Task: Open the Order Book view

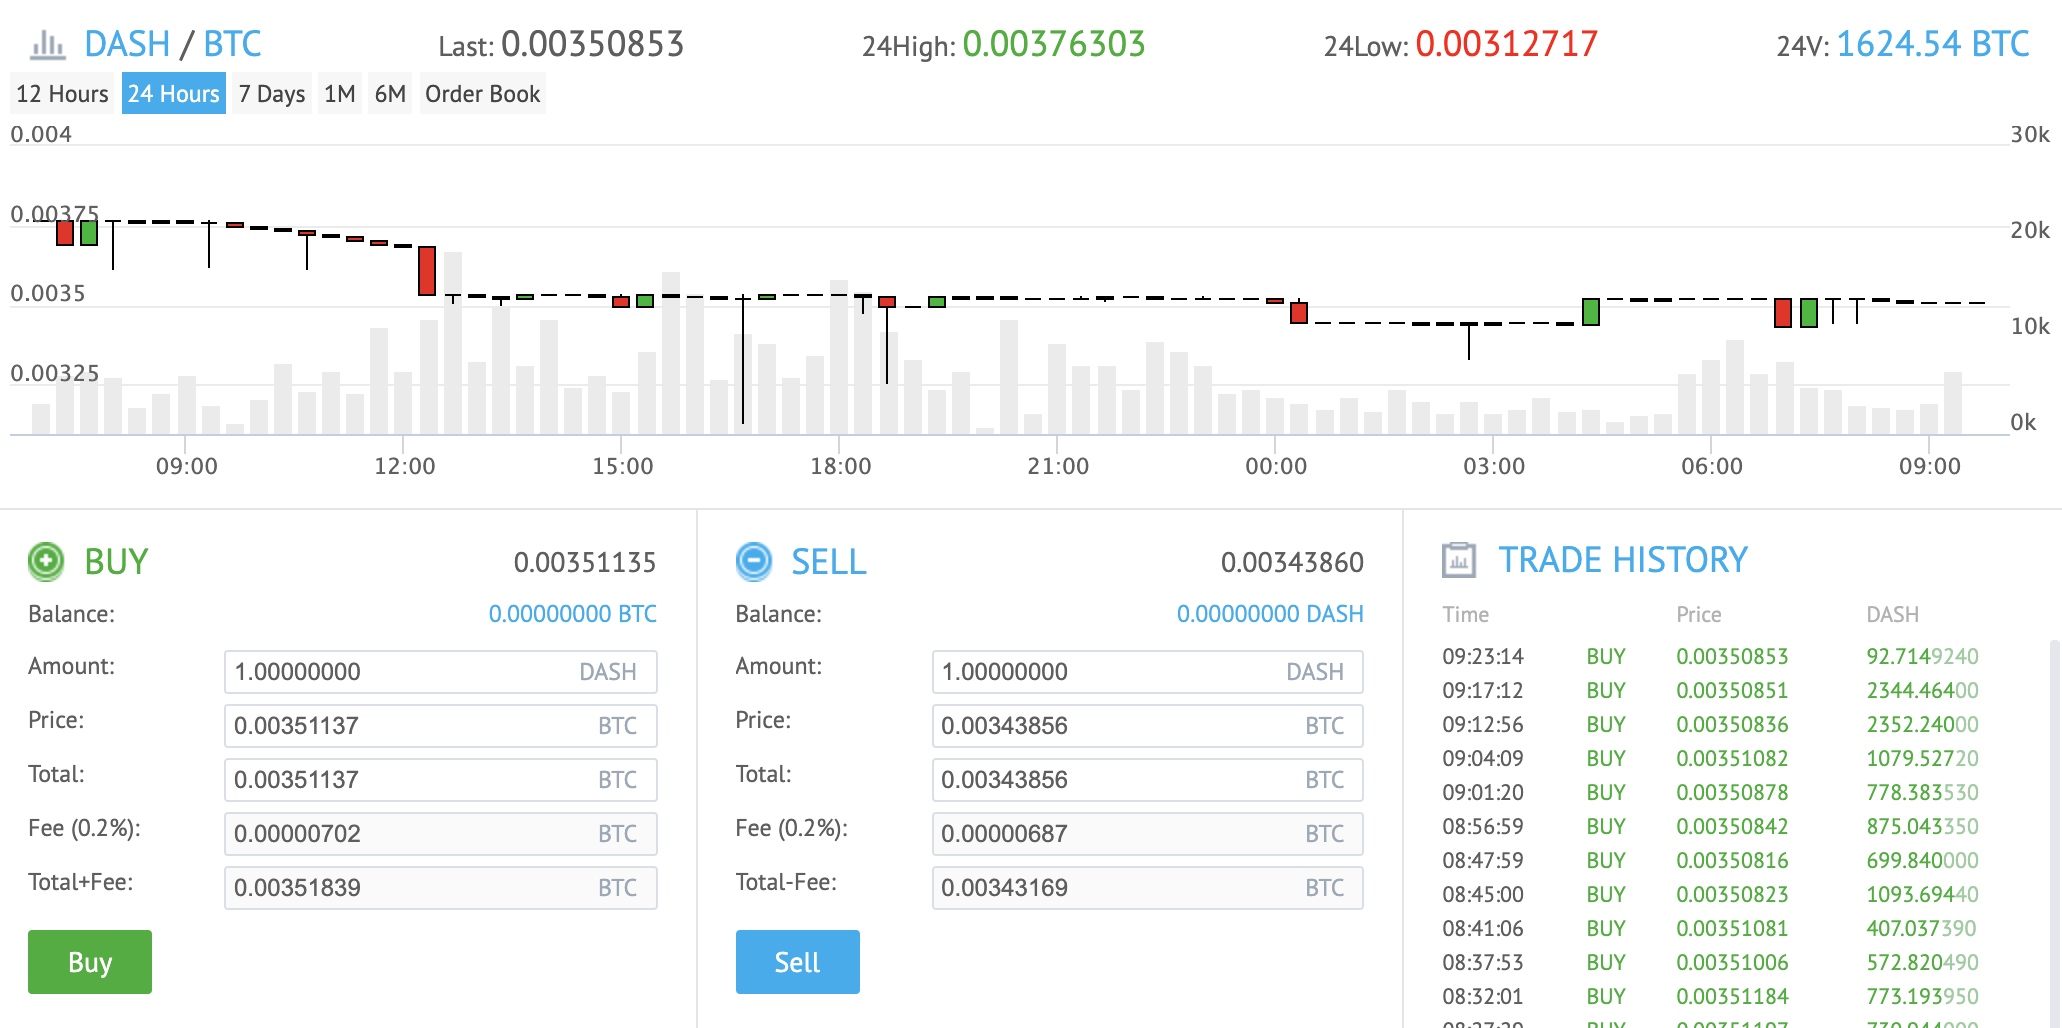Action: pyautogui.click(x=483, y=93)
